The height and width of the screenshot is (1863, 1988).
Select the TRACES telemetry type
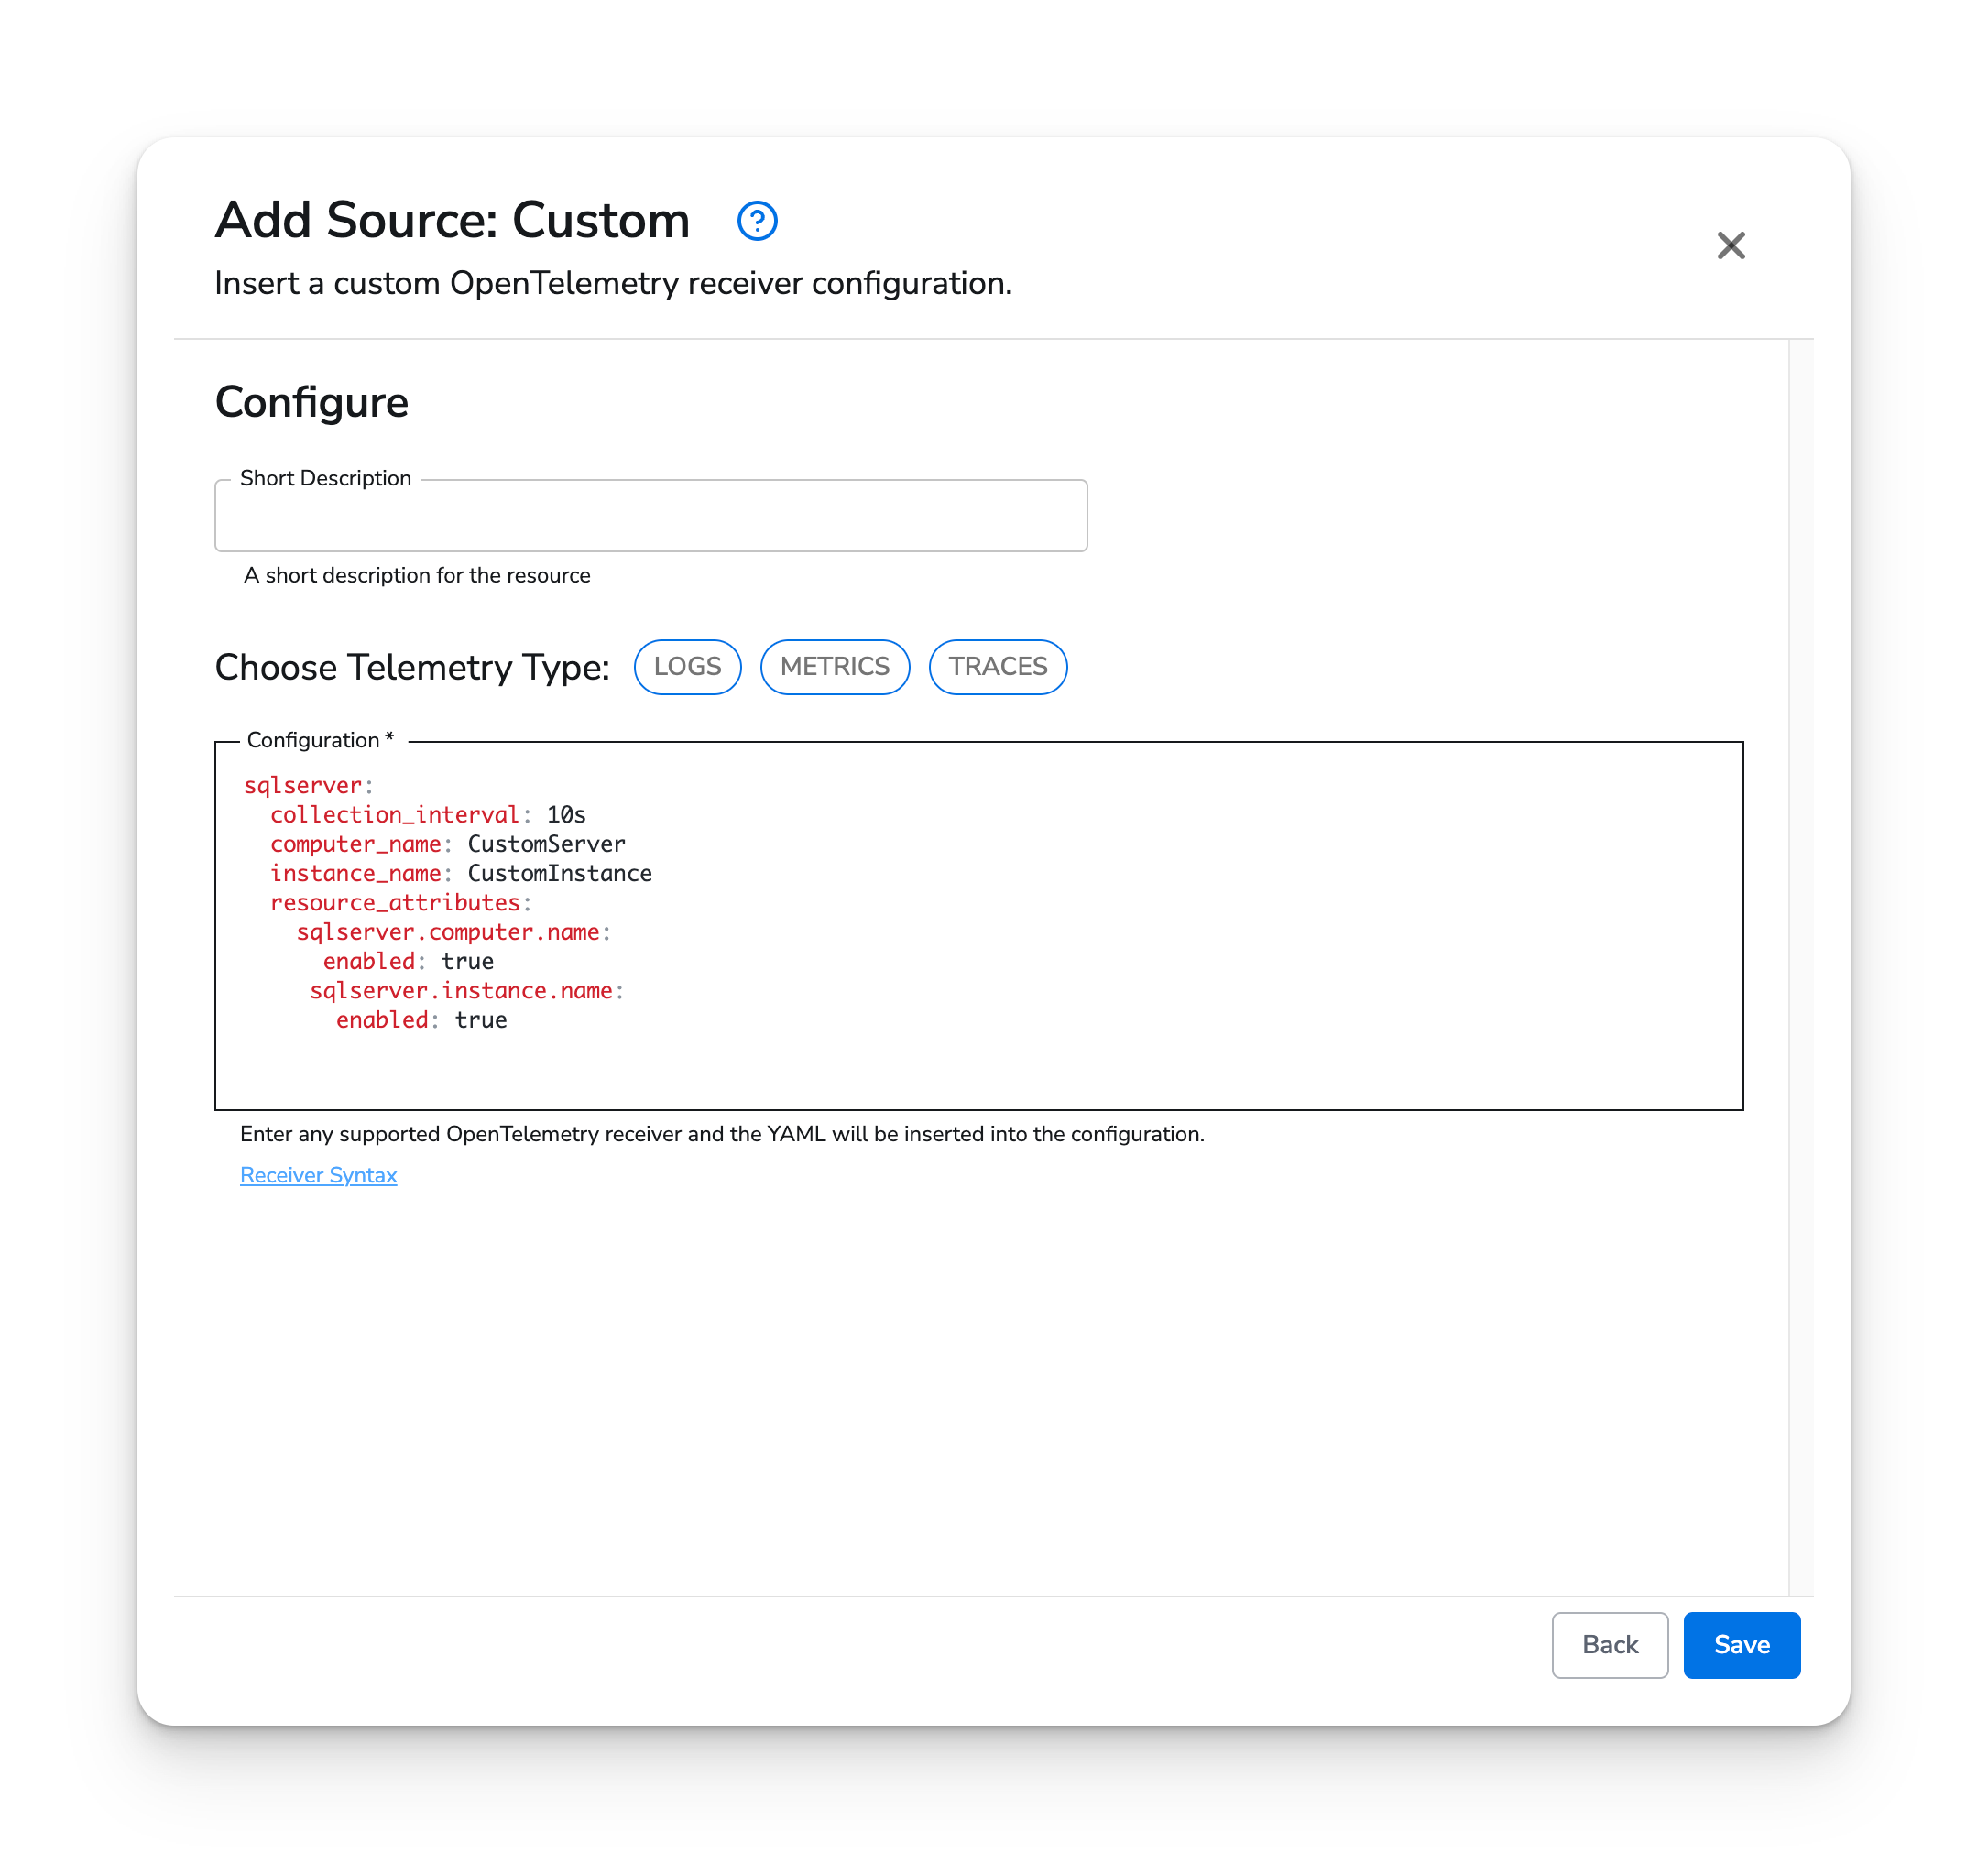click(997, 666)
